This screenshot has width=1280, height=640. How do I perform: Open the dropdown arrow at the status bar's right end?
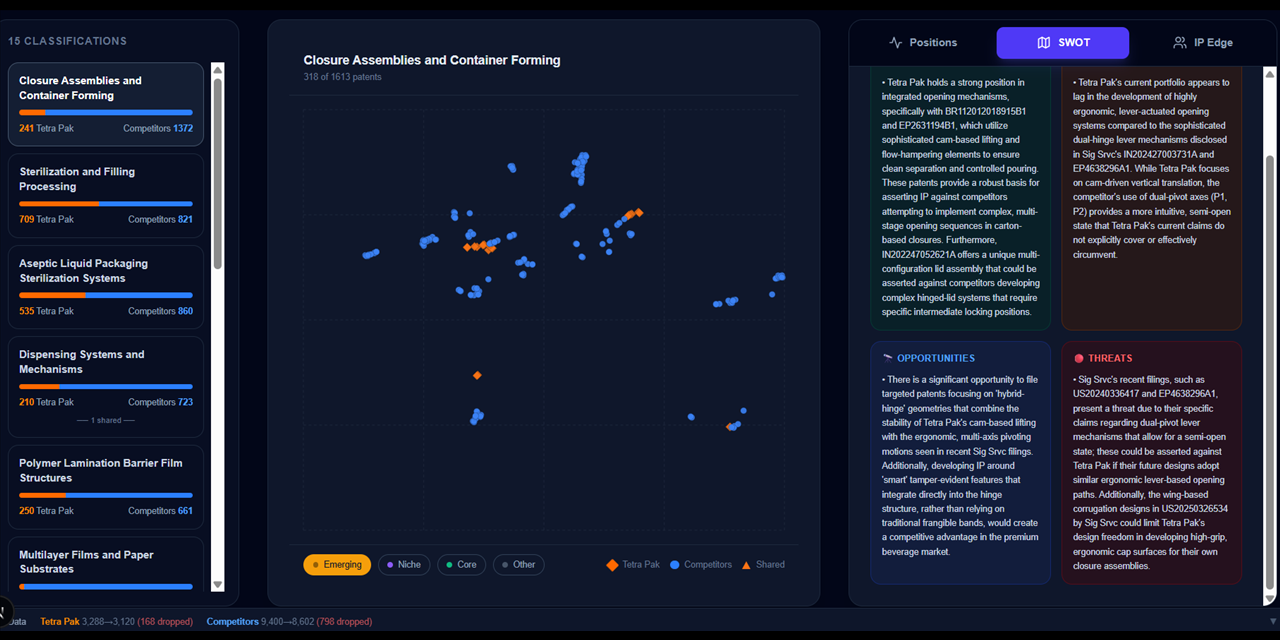[1271, 621]
